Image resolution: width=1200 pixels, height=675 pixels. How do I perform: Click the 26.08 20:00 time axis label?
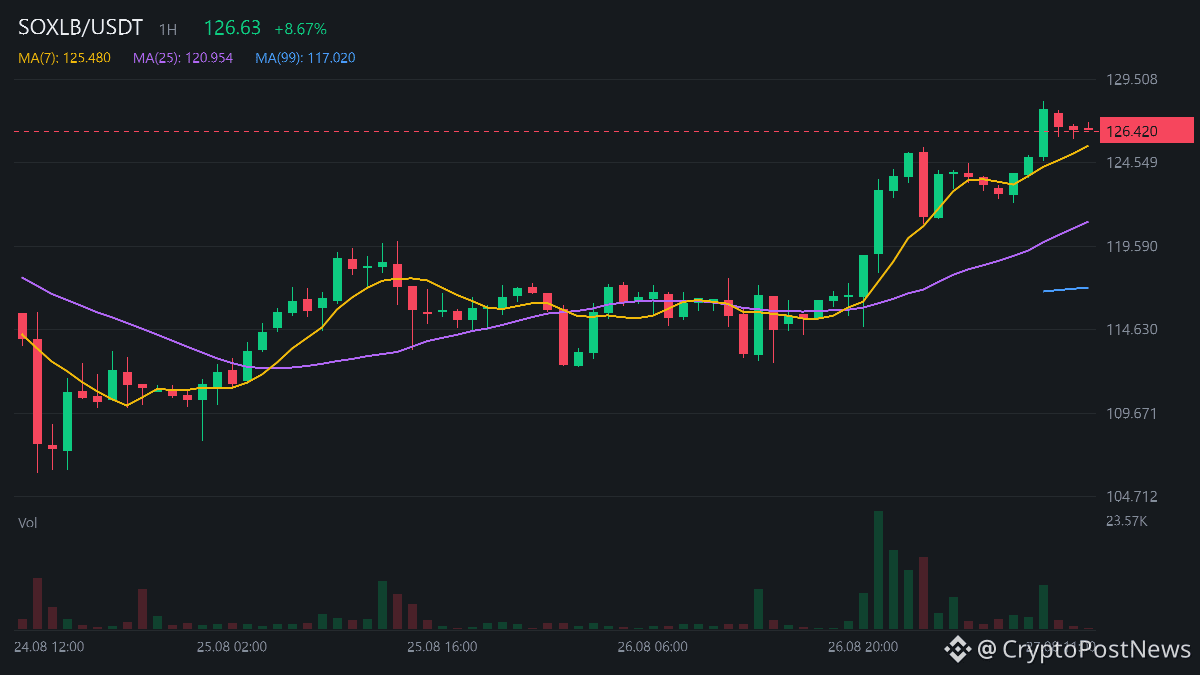[x=862, y=647]
